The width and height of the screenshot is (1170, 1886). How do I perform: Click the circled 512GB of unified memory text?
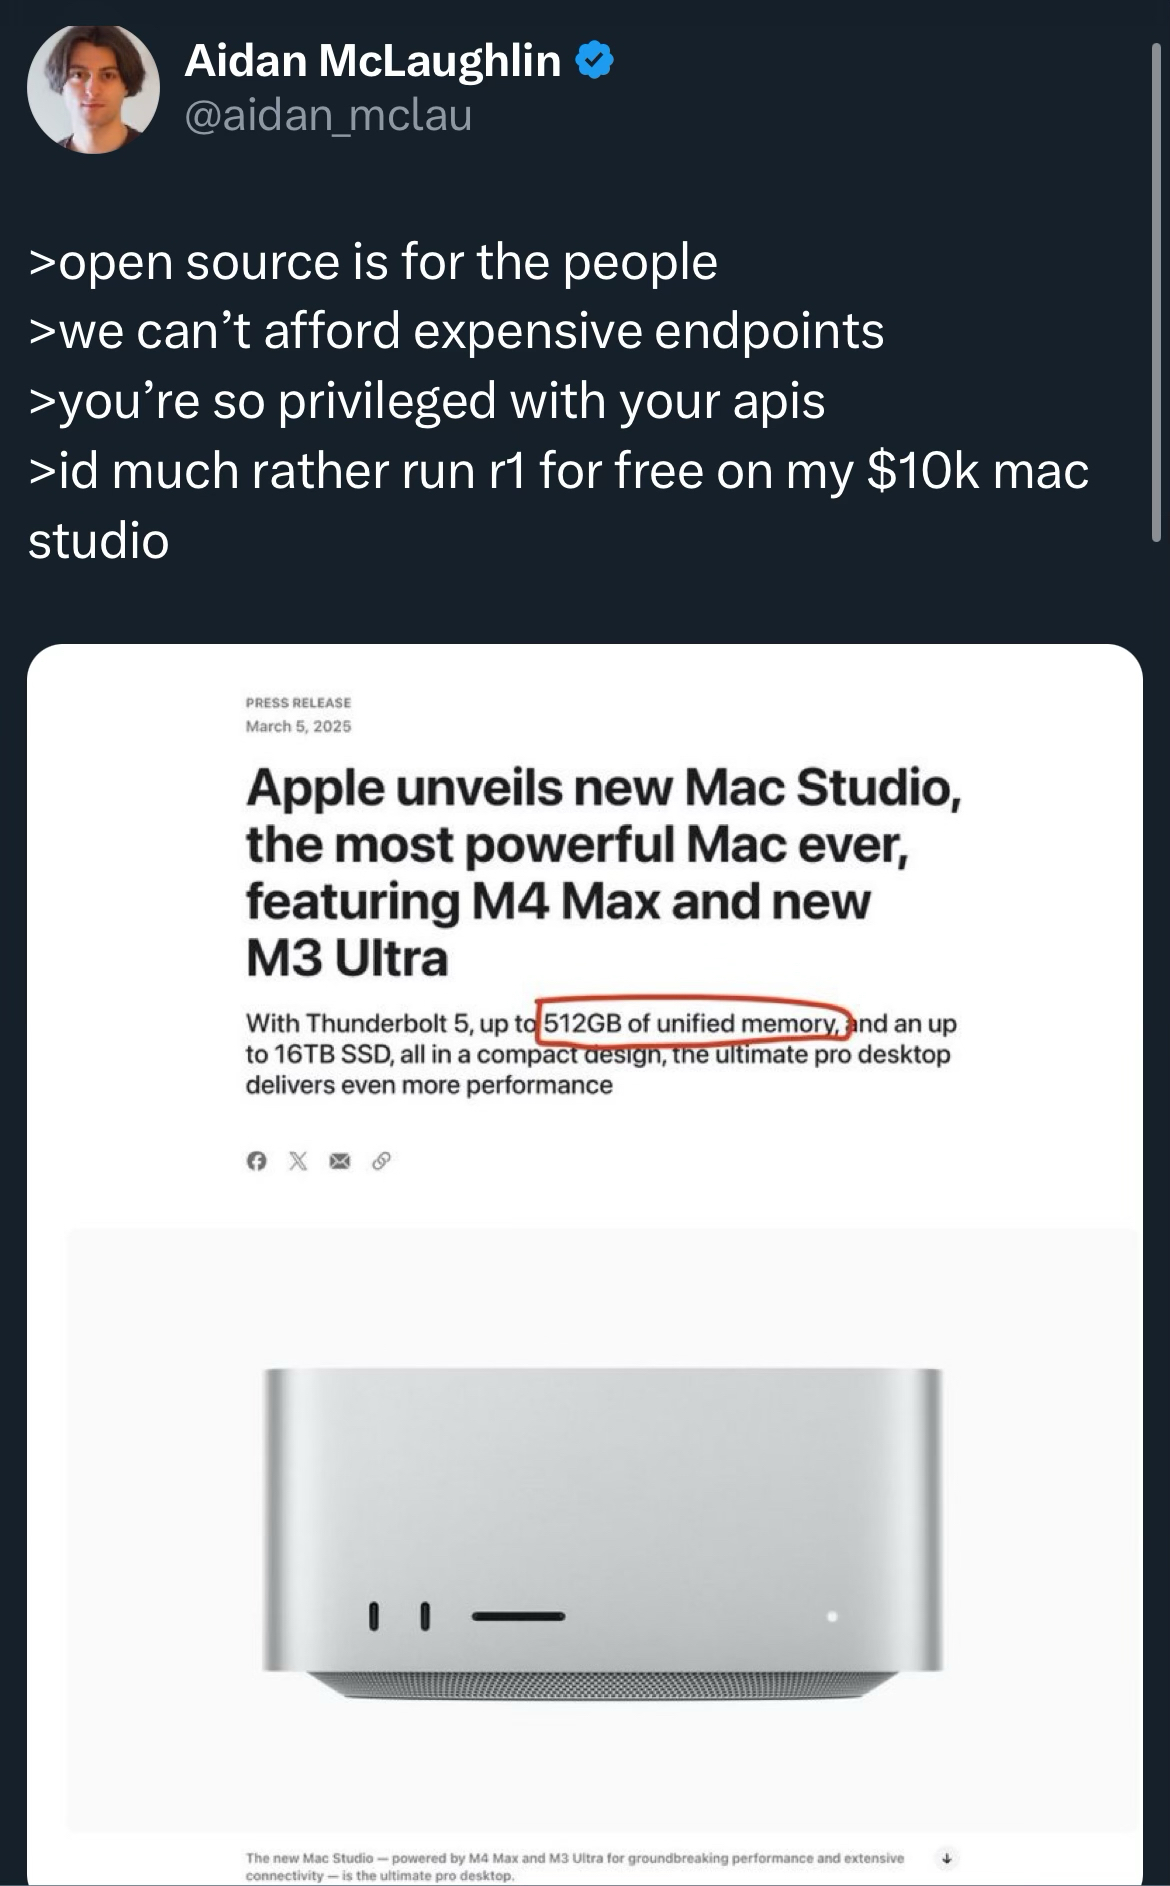[x=691, y=1023]
